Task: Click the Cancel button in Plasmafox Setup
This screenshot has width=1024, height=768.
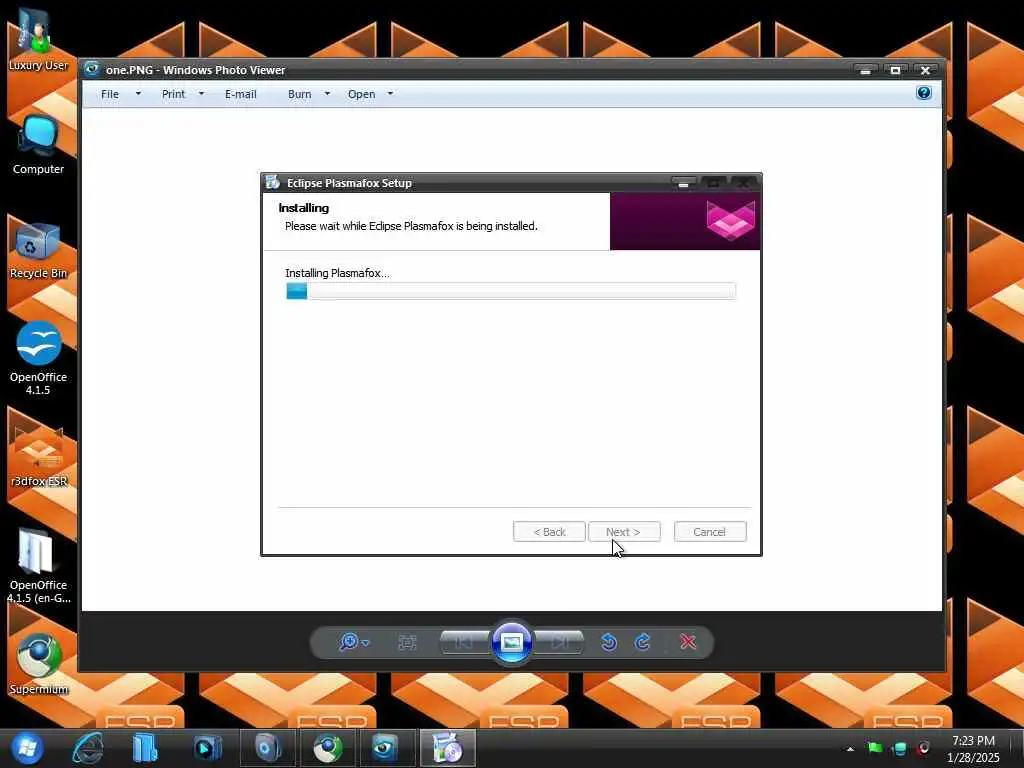Action: tap(710, 532)
